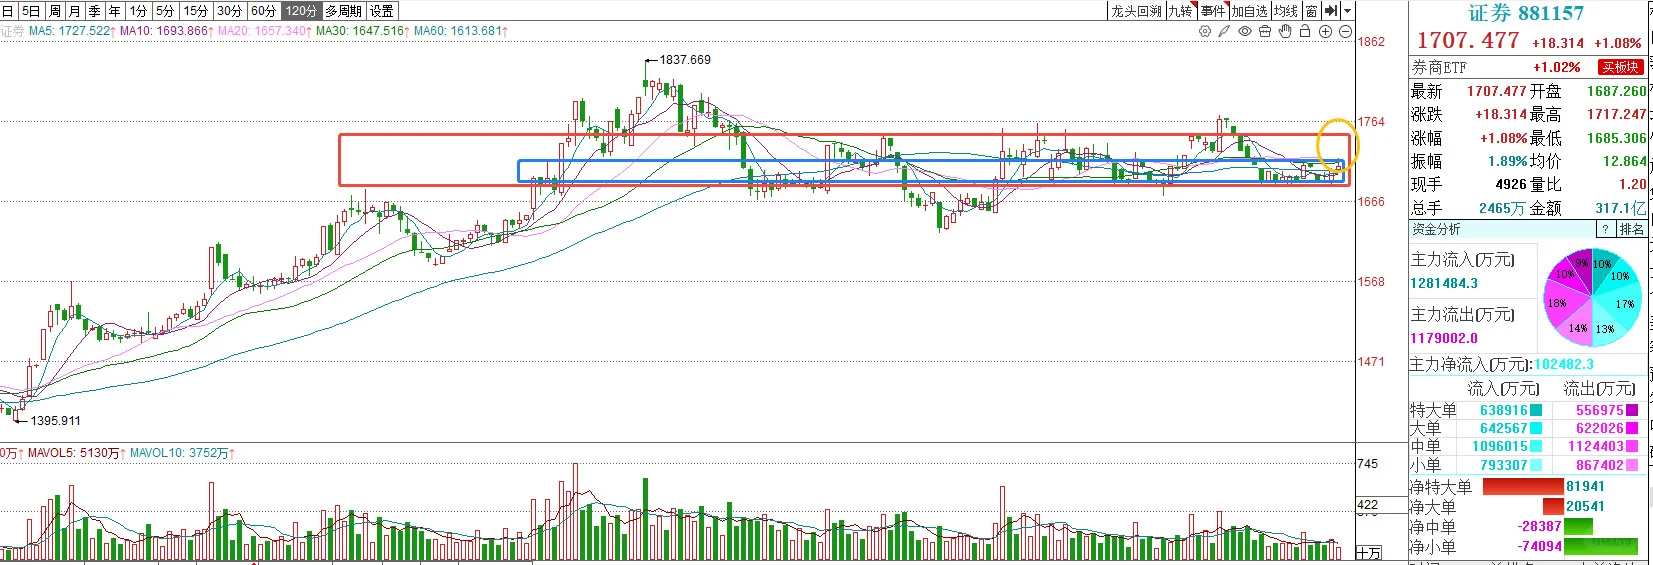Click 金额 value 317.1亿
This screenshot has width=1653, height=565.
coord(1620,208)
